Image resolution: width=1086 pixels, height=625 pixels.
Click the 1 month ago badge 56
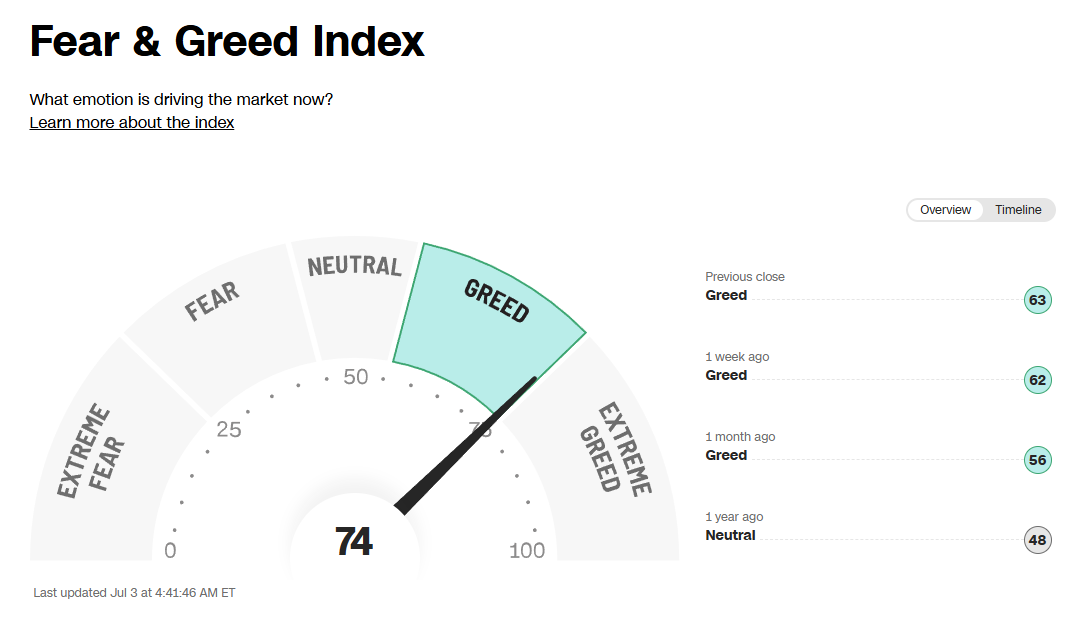1037,460
